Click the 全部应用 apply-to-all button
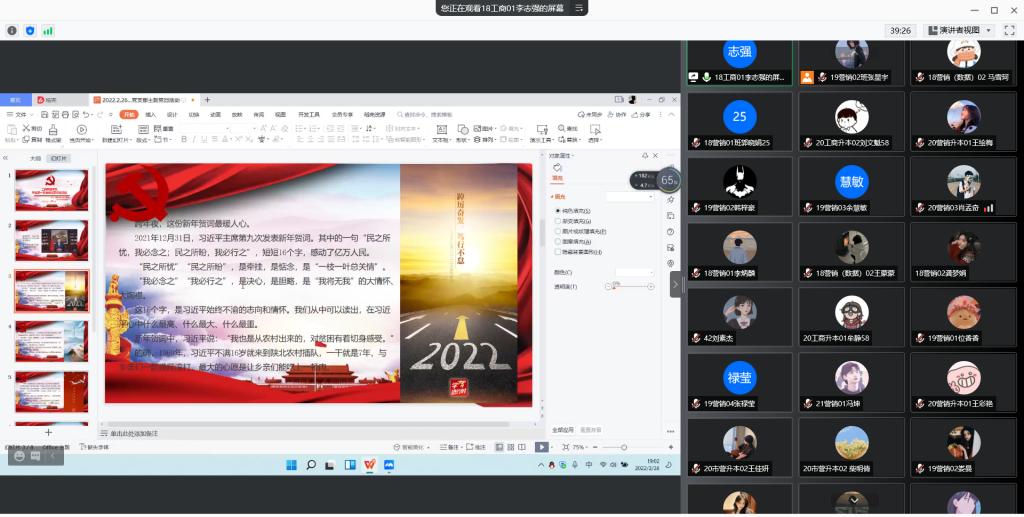Screen dimensions: 1024x517 pyautogui.click(x=563, y=429)
